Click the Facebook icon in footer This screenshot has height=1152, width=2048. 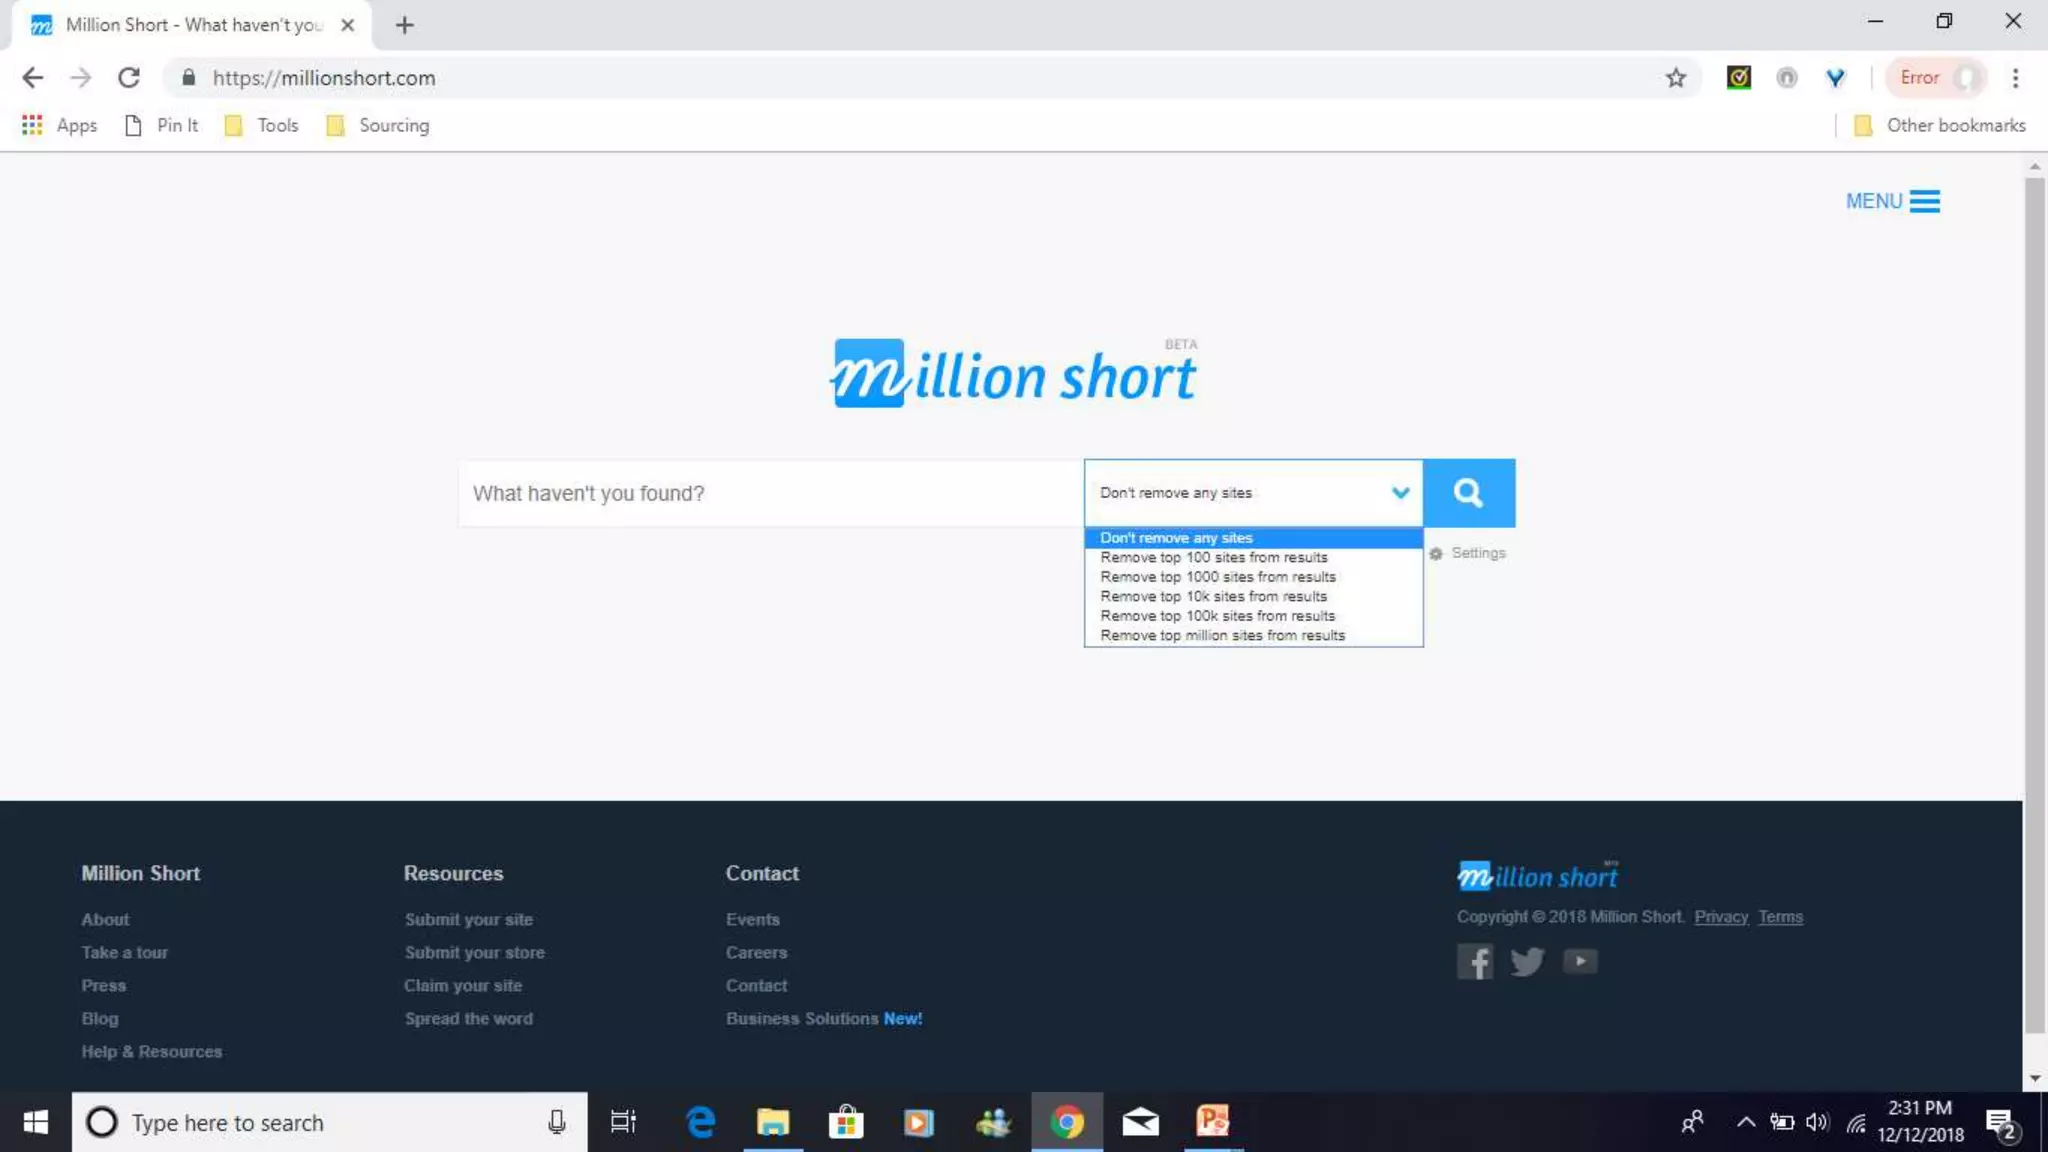point(1474,961)
